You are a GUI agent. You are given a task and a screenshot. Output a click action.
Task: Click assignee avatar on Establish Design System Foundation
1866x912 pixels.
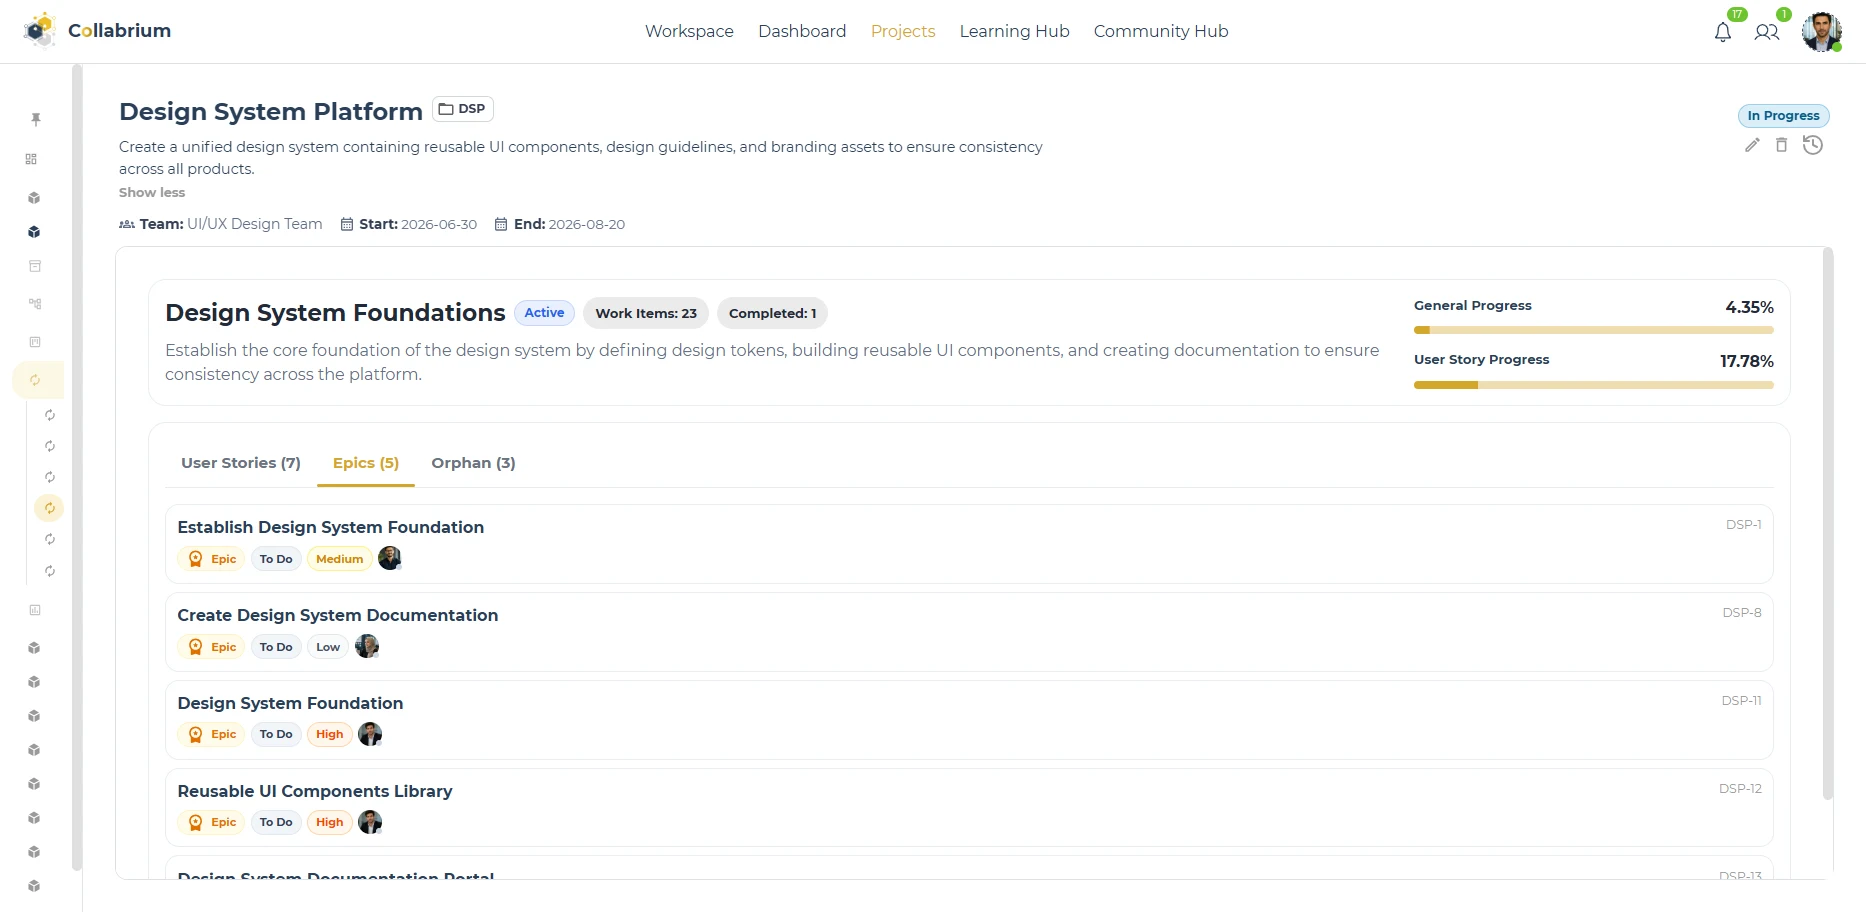pyautogui.click(x=390, y=558)
